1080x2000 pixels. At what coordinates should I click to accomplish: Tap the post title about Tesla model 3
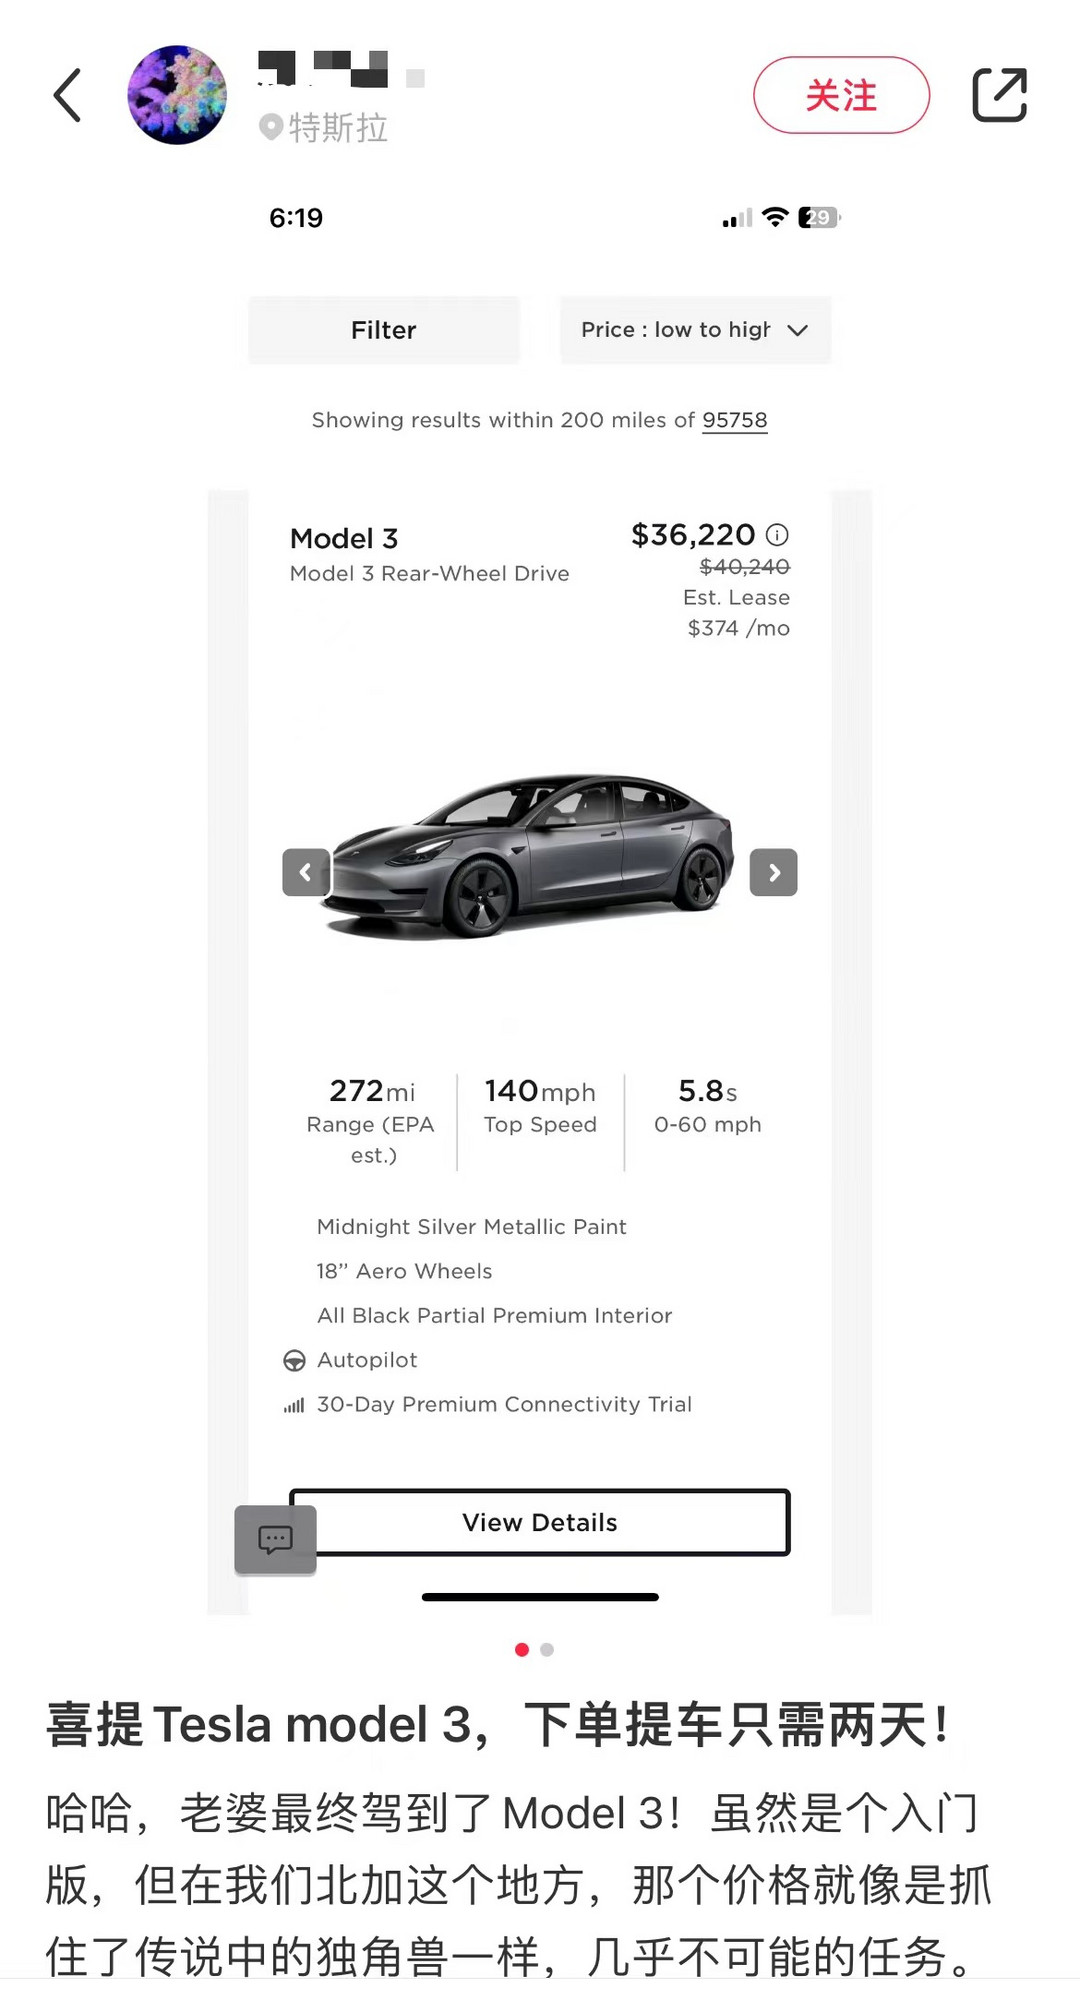coord(497,1725)
